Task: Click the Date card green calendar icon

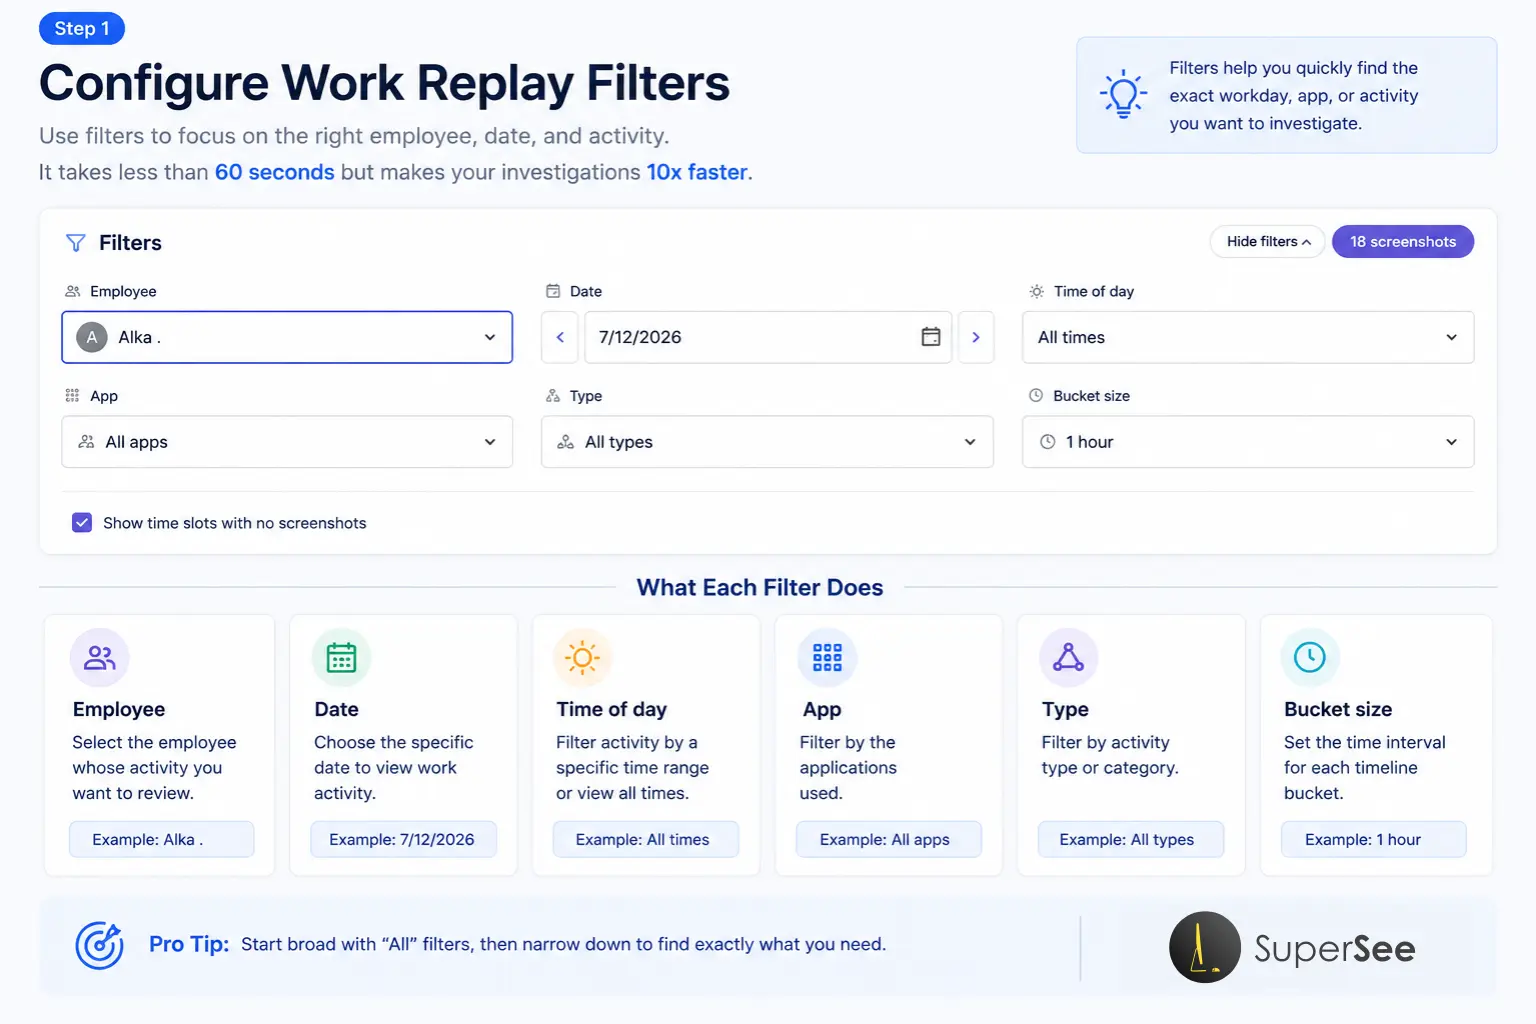Action: point(342,657)
